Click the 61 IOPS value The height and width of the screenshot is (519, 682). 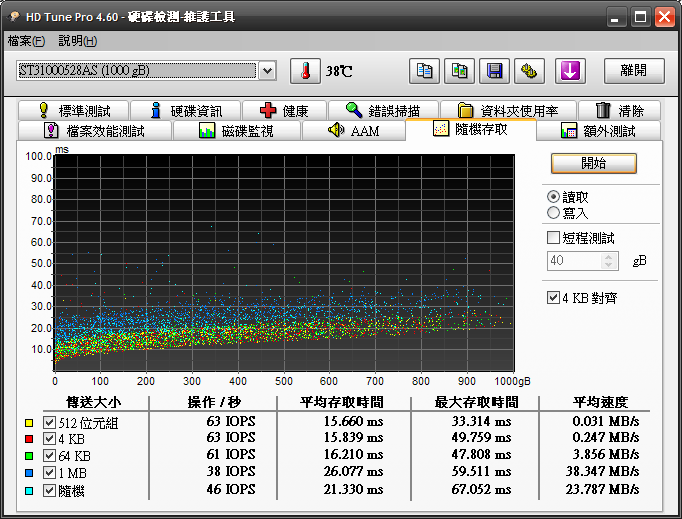tap(231, 454)
